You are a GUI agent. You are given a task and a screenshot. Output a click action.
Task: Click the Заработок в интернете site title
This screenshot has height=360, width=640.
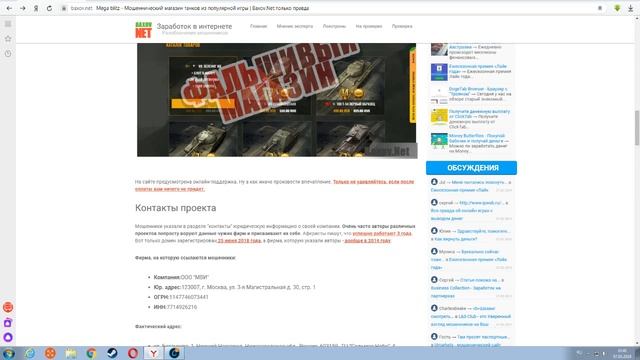[x=194, y=26]
